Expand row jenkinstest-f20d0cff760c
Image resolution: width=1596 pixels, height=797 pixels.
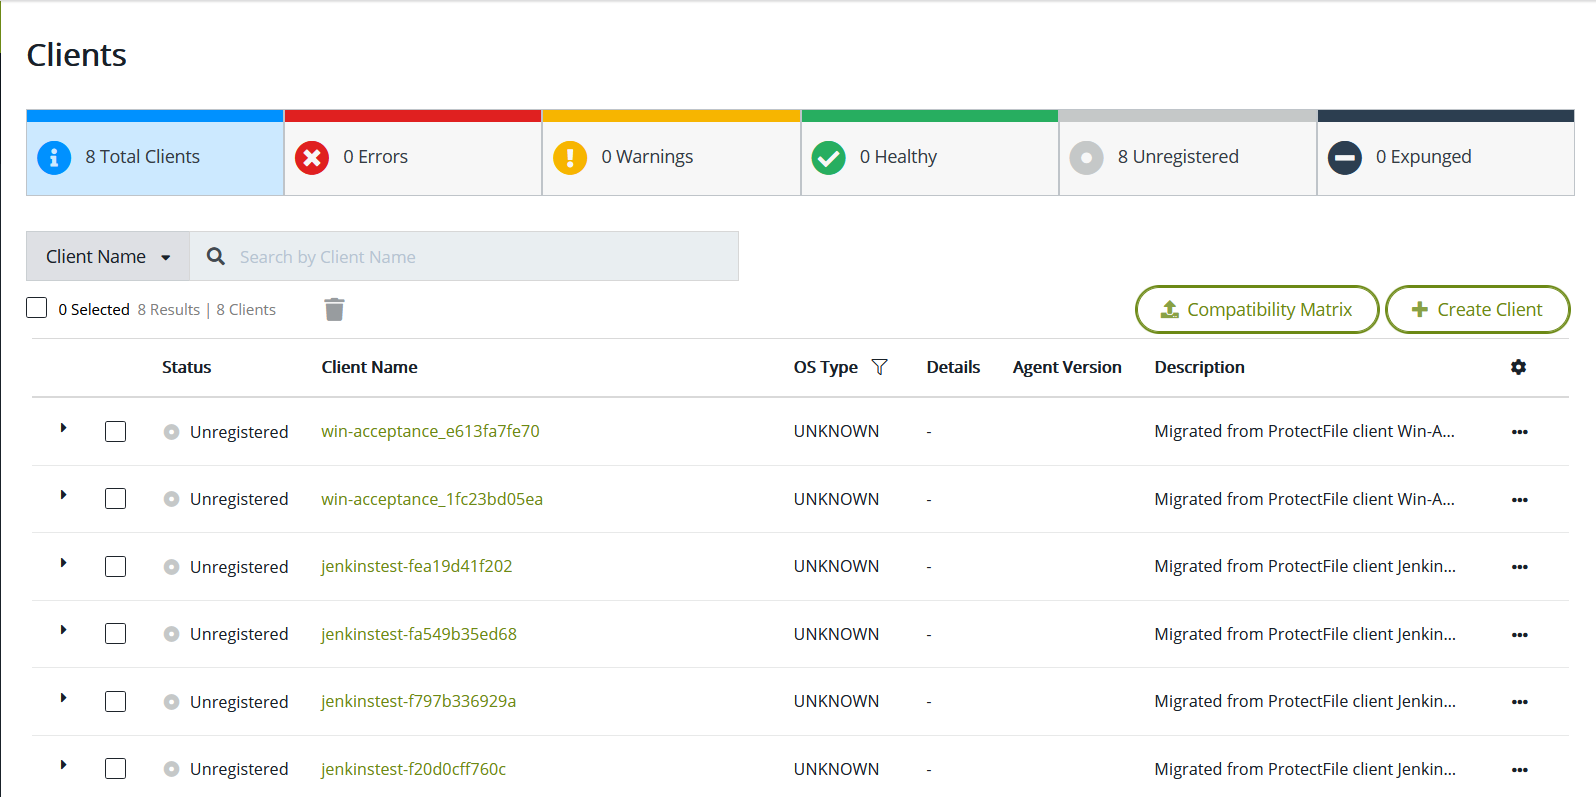(63, 765)
